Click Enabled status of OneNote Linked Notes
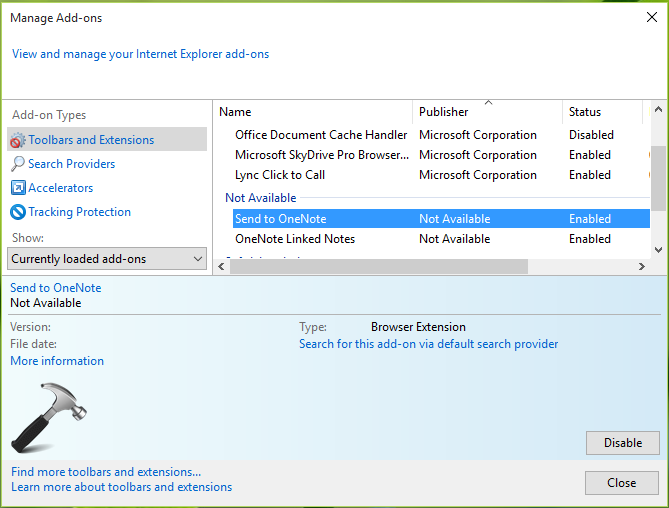This screenshot has width=669, height=508. [x=590, y=239]
